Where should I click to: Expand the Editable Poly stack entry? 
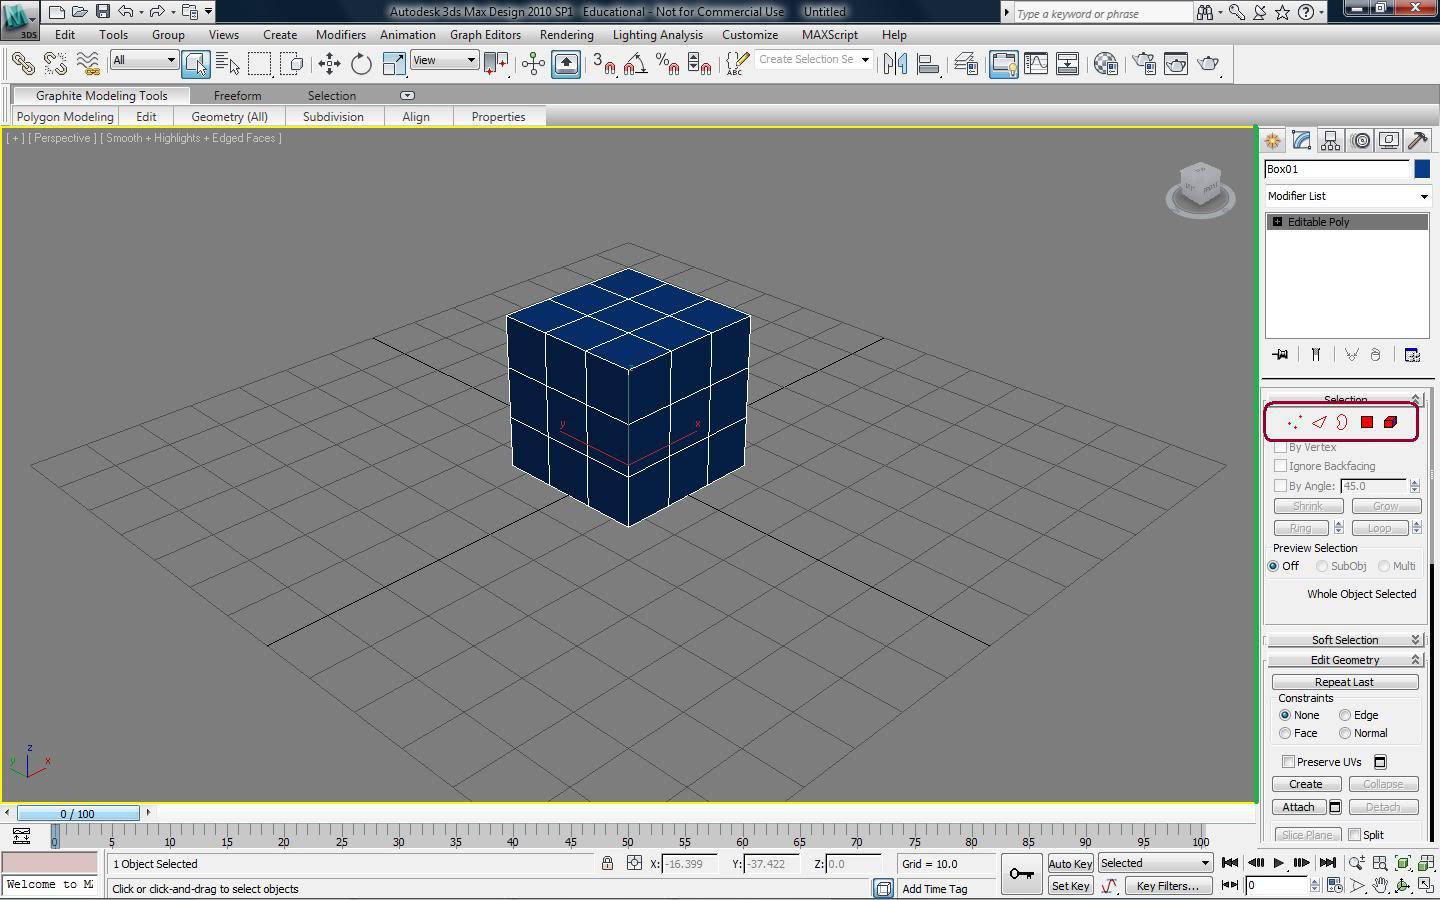tap(1277, 222)
